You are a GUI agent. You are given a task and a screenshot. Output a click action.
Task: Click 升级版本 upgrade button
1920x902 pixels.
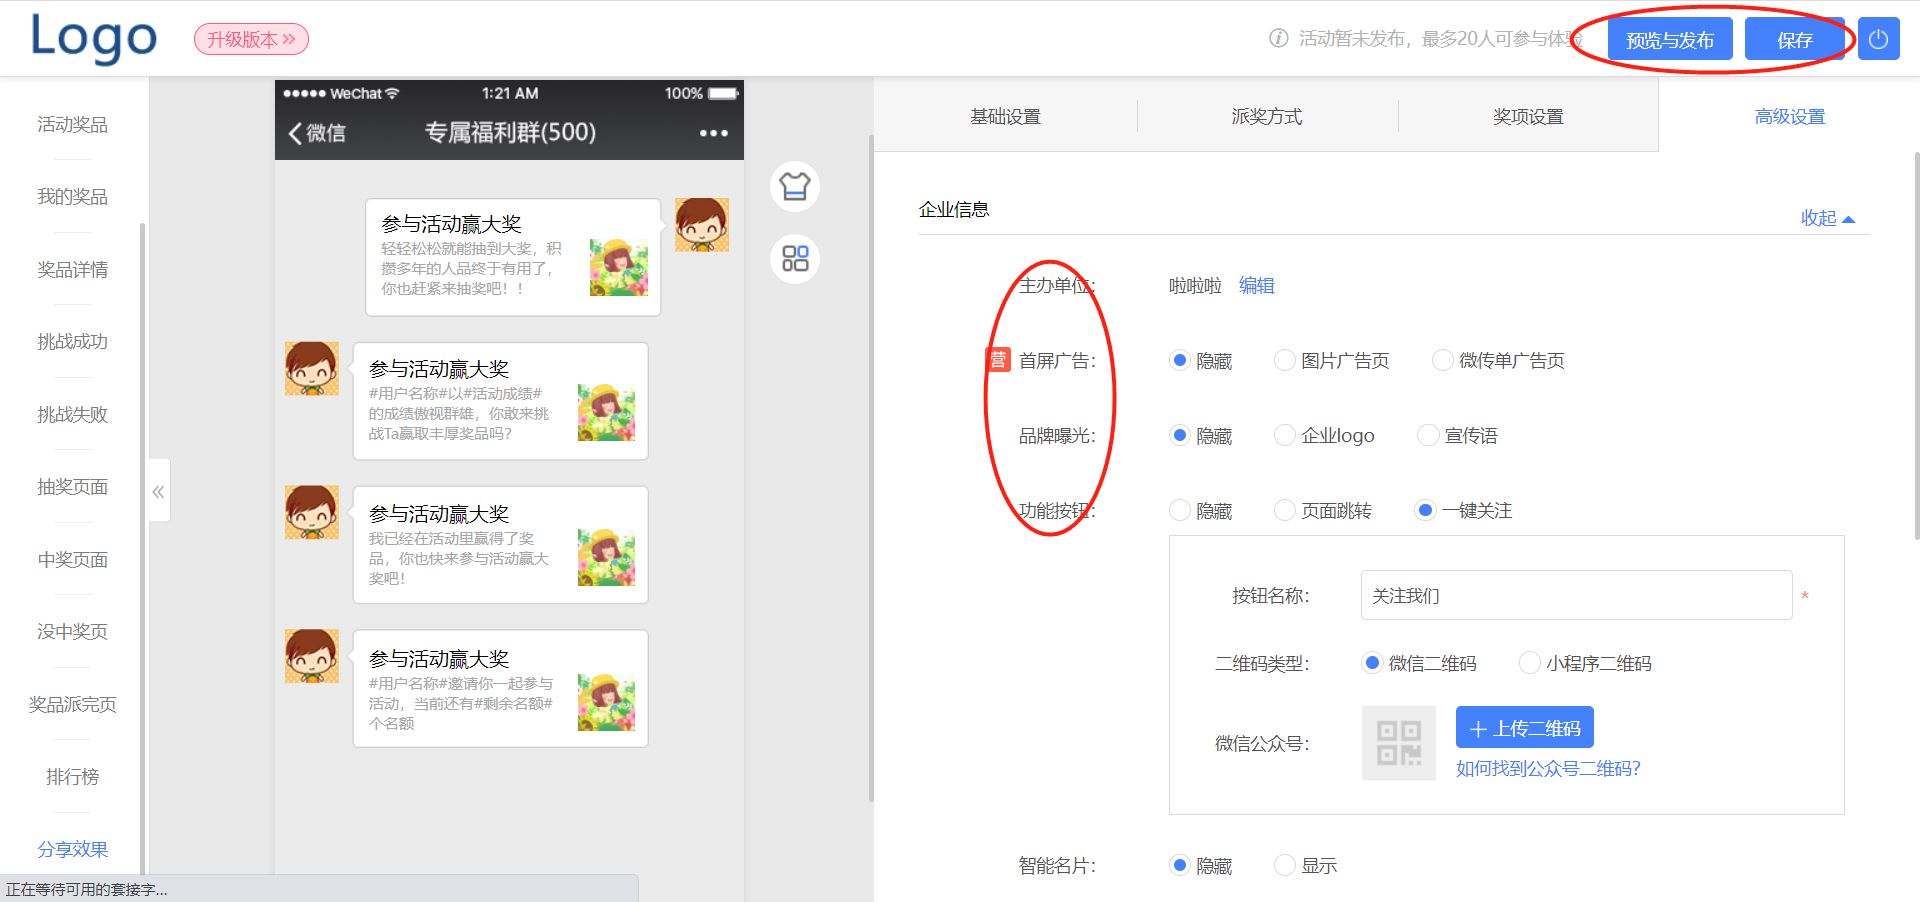251,39
